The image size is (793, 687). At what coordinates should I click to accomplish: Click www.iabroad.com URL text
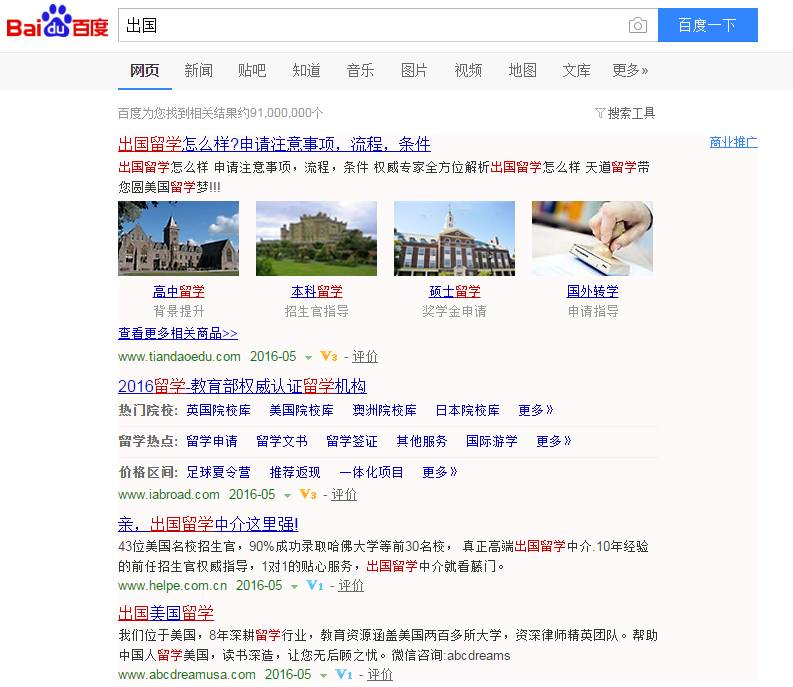pos(168,494)
